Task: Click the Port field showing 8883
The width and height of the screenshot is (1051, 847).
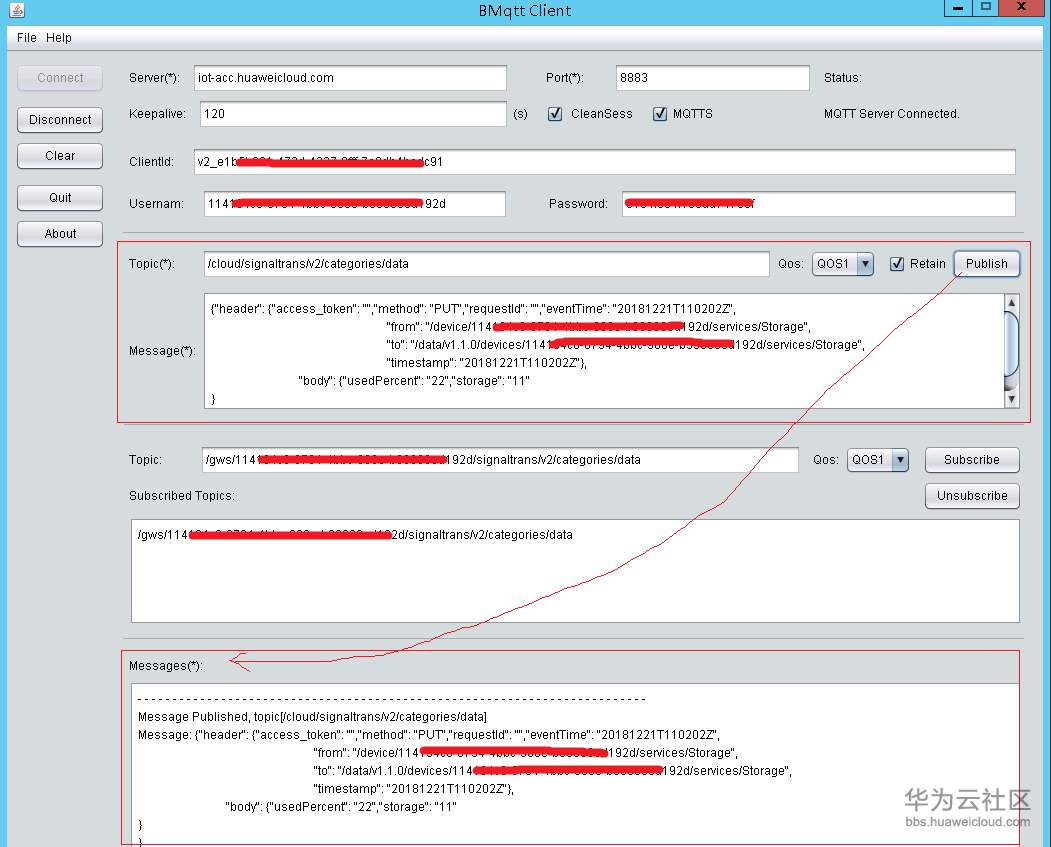Action: point(713,78)
